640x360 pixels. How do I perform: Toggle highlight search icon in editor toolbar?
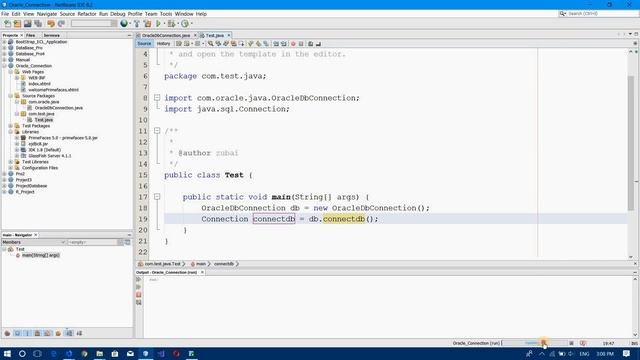234,44
